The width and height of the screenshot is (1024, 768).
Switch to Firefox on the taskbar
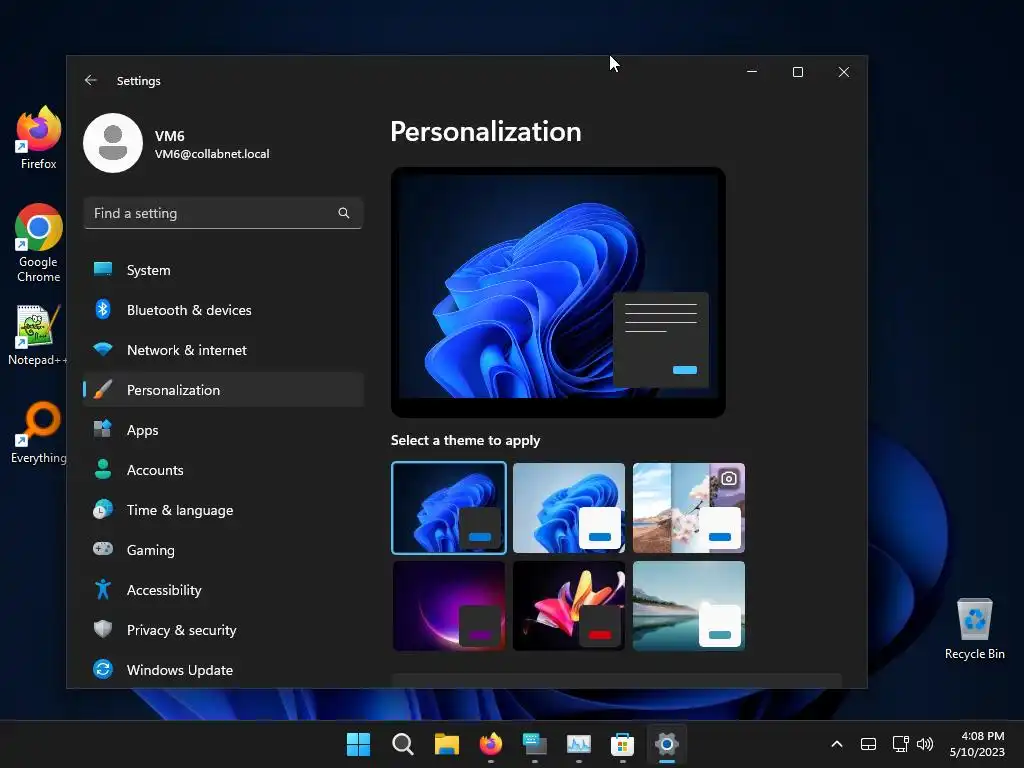click(490, 744)
